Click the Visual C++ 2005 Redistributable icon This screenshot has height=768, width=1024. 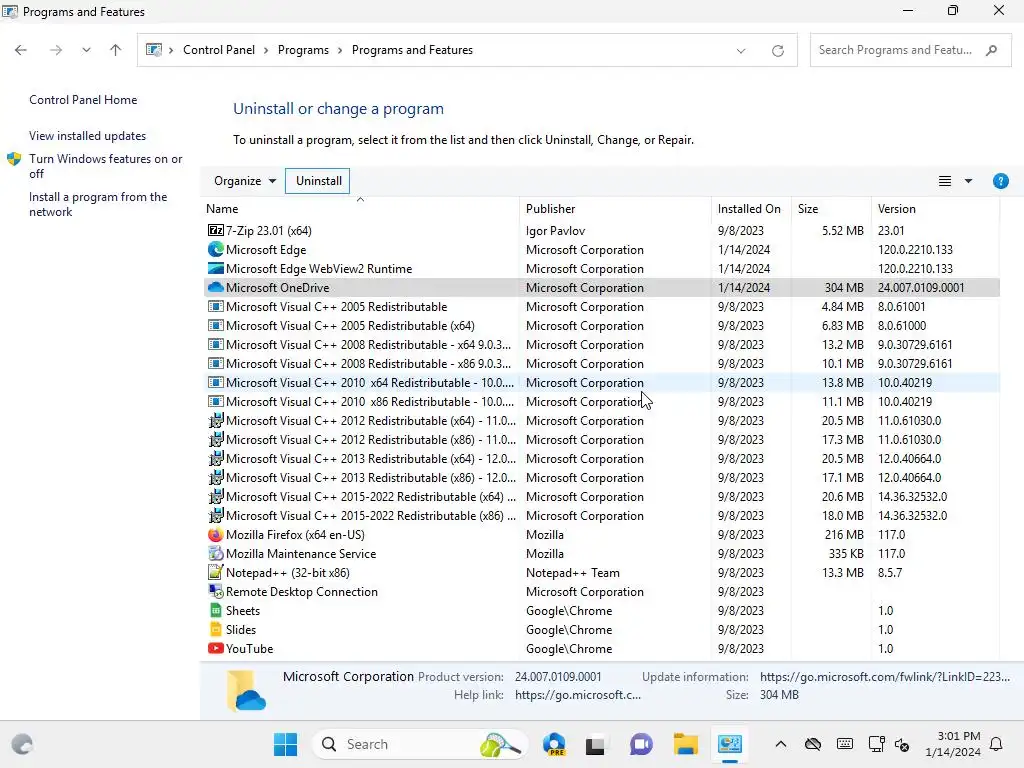tap(216, 306)
